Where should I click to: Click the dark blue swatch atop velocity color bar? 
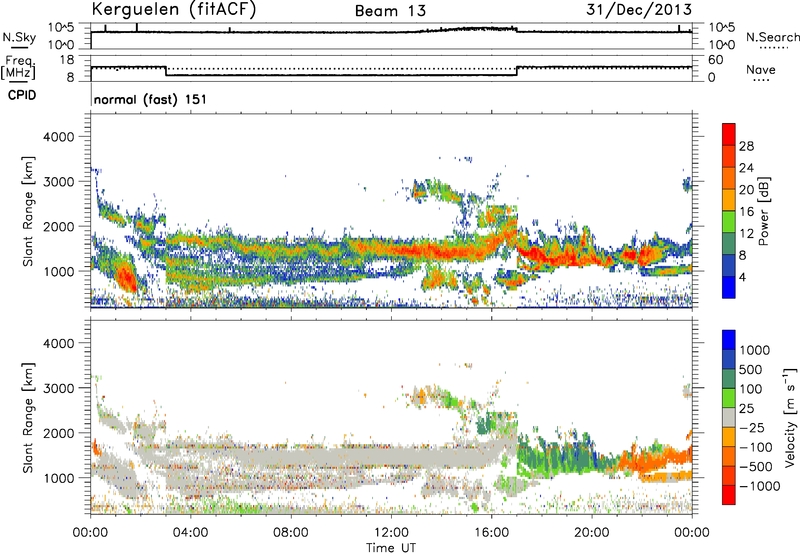[x=729, y=340]
